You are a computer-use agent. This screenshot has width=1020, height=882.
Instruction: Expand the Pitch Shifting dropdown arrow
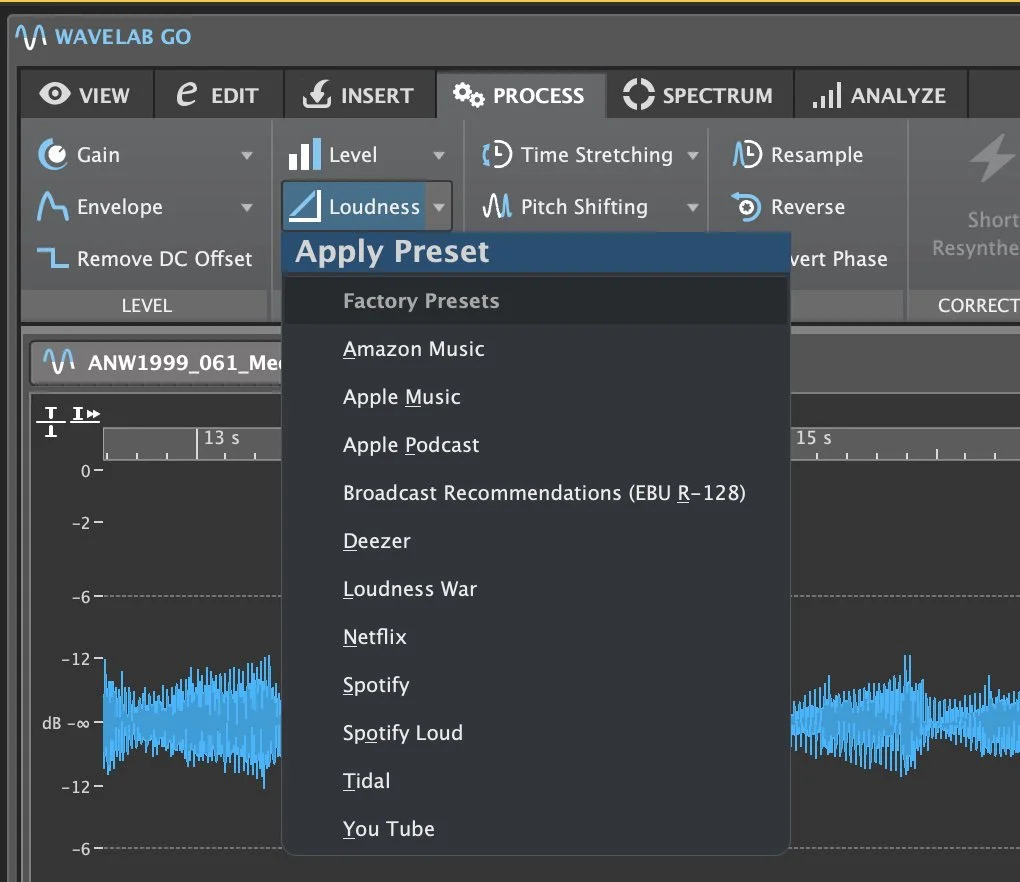pyautogui.click(x=693, y=207)
